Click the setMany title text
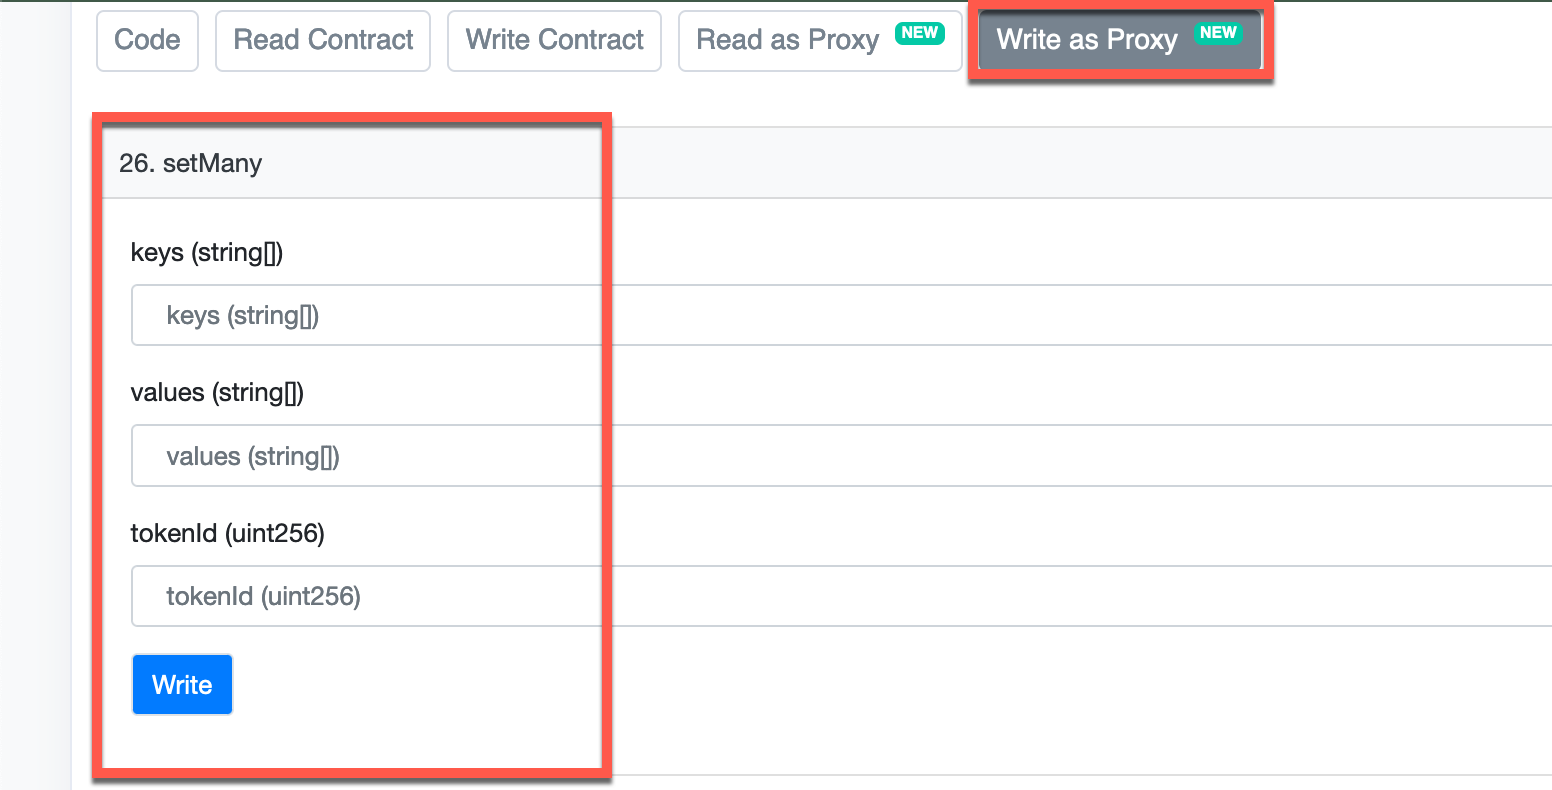Screen dimensions: 1552x790 [x=212, y=163]
